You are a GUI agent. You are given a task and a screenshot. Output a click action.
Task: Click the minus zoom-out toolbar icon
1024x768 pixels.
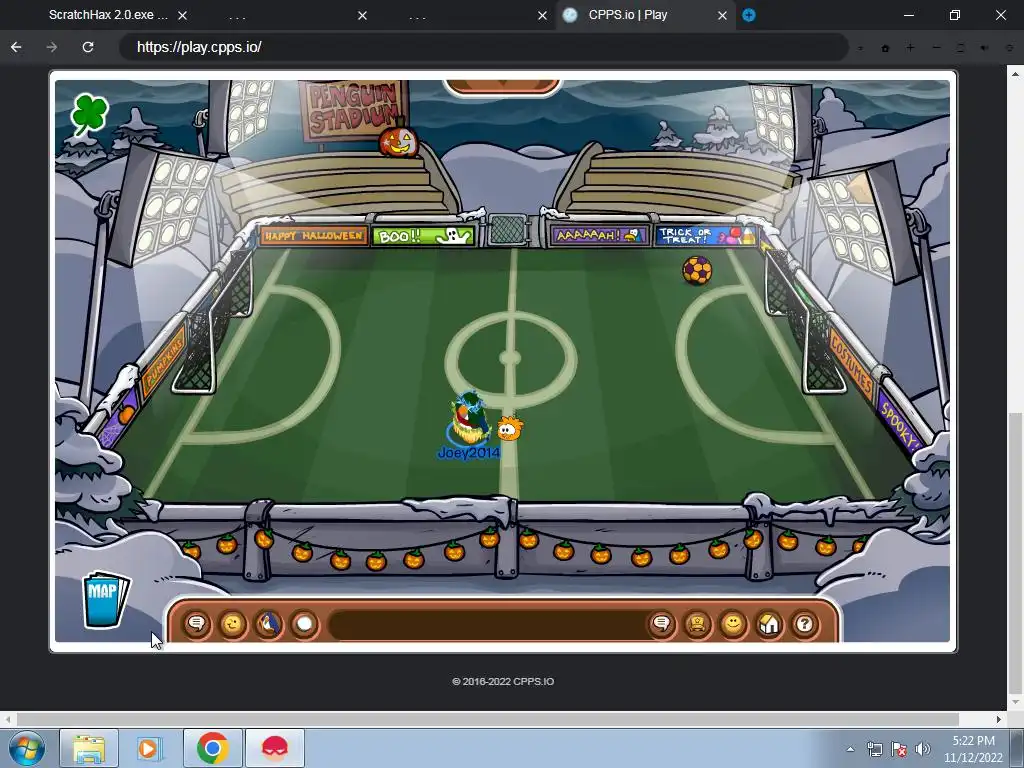coord(936,48)
